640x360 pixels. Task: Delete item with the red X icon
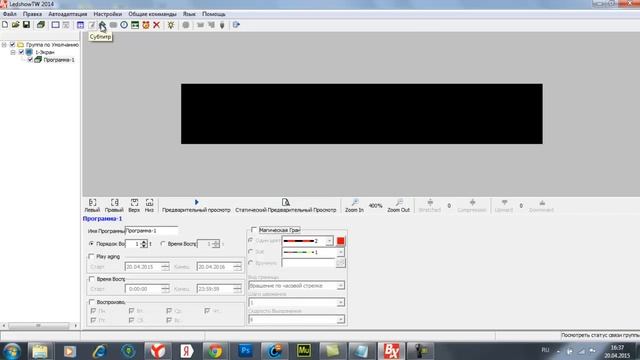click(x=156, y=25)
